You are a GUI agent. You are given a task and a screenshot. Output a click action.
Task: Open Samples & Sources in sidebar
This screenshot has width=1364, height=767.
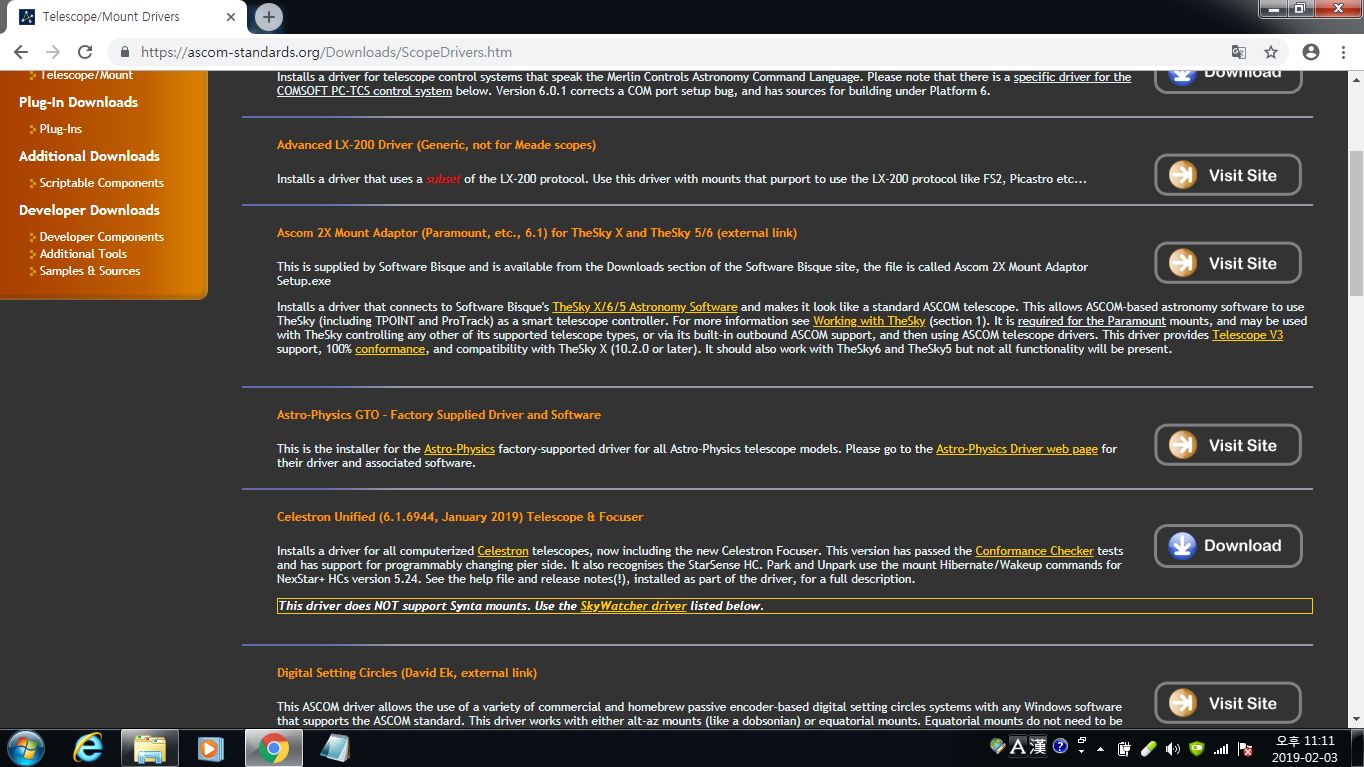pyautogui.click(x=90, y=271)
